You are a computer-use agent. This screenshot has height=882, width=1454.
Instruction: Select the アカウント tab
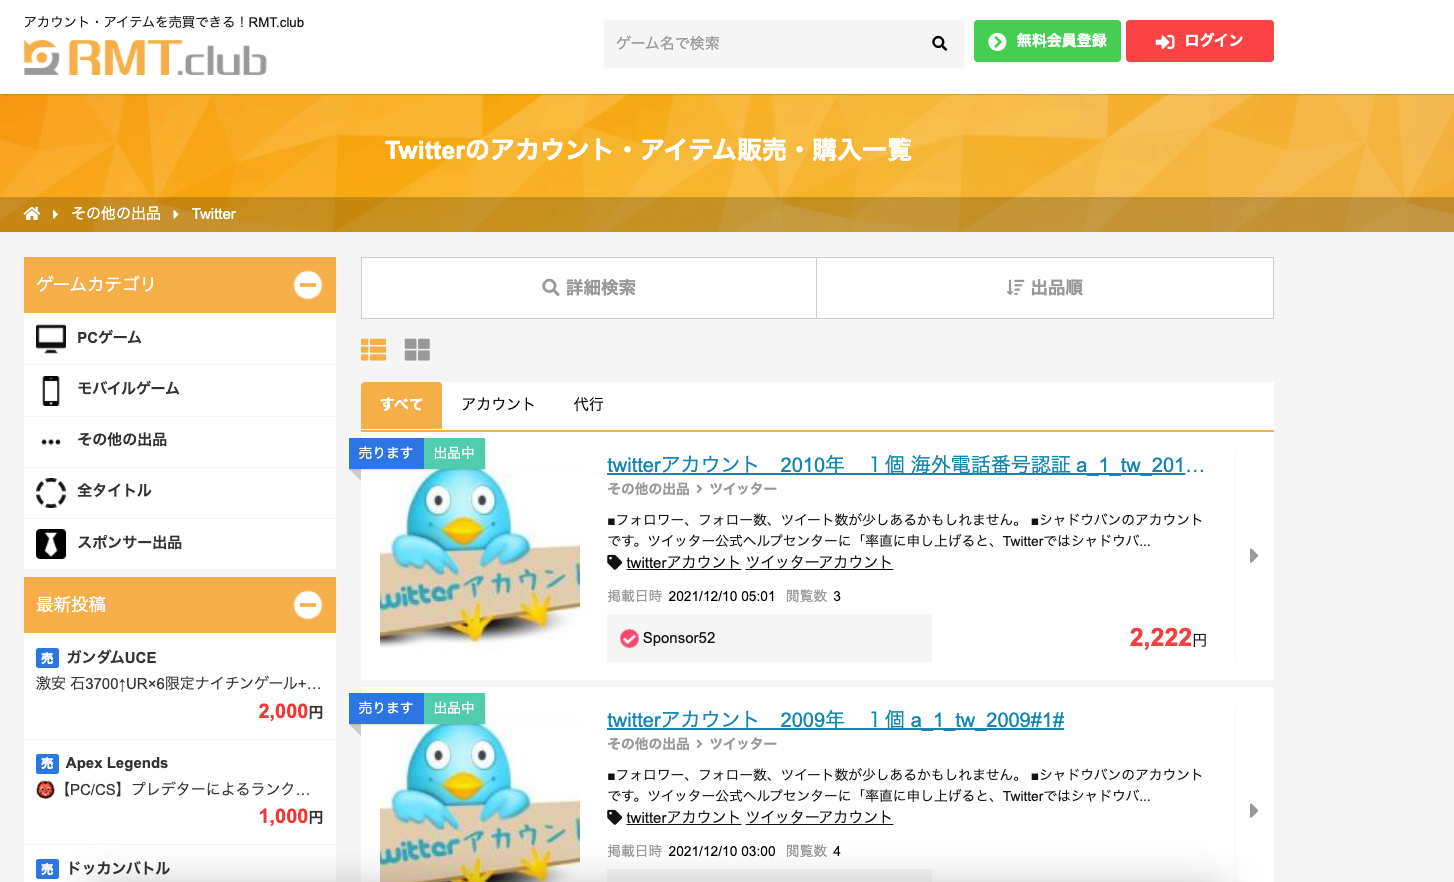pos(498,405)
